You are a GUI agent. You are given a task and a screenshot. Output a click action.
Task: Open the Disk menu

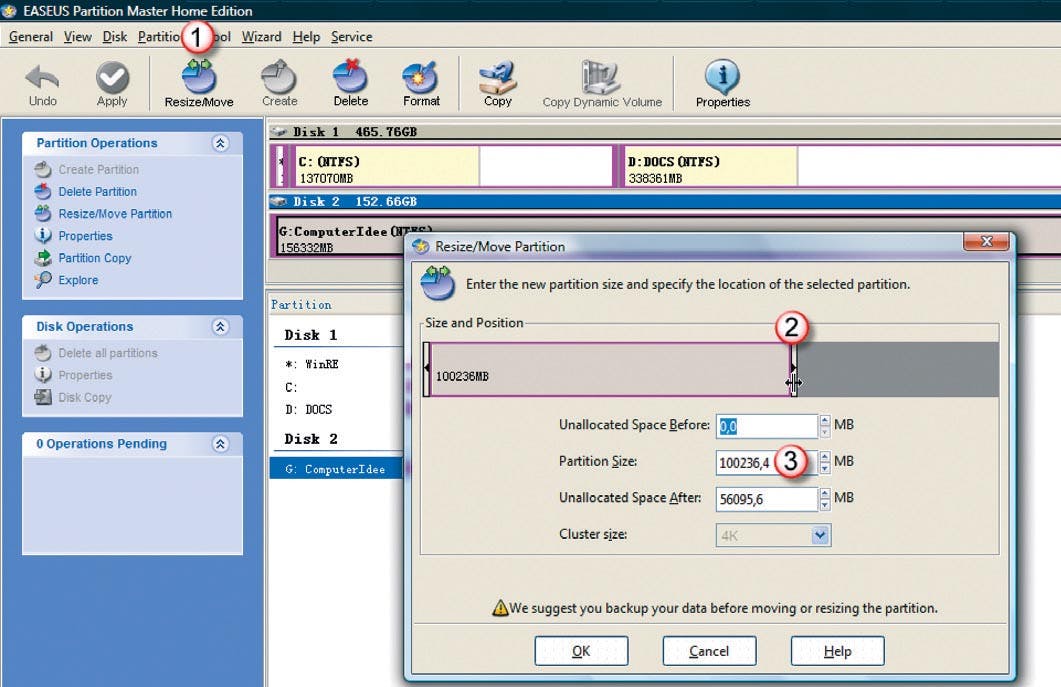tap(114, 37)
